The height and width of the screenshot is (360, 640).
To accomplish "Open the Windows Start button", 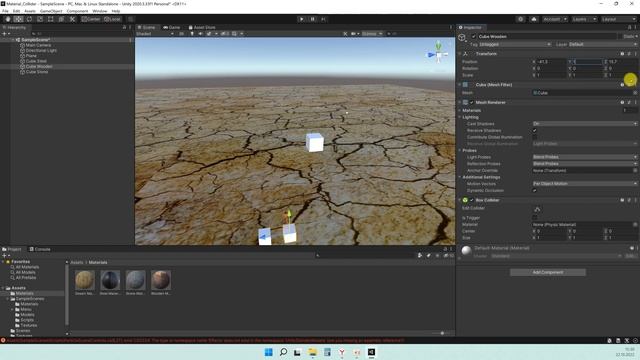I will (269, 352).
